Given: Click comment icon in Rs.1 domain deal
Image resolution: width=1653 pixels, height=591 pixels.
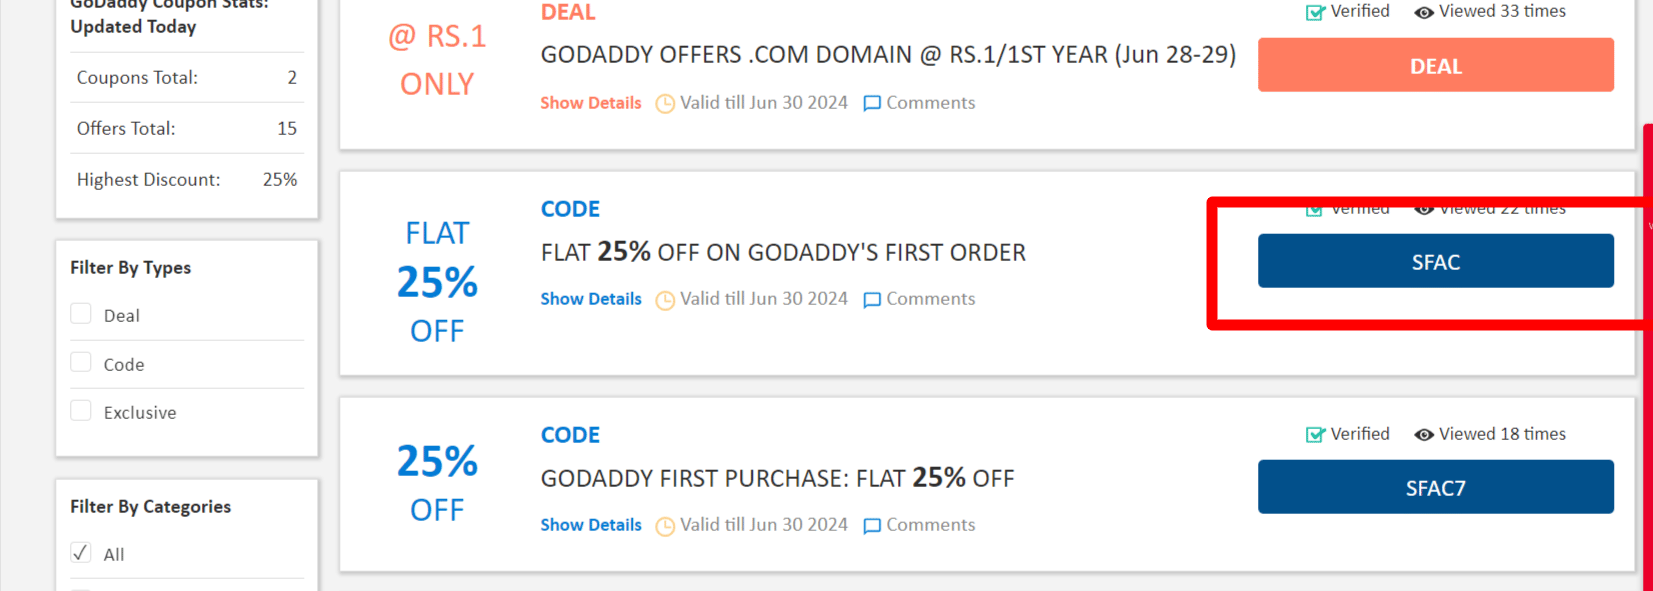Looking at the screenshot, I should click(872, 104).
